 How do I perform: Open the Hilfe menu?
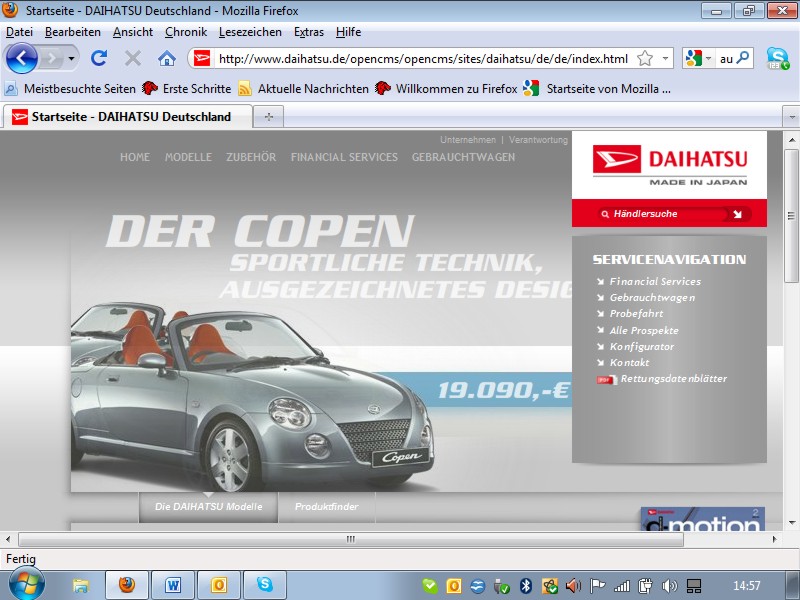click(x=348, y=32)
